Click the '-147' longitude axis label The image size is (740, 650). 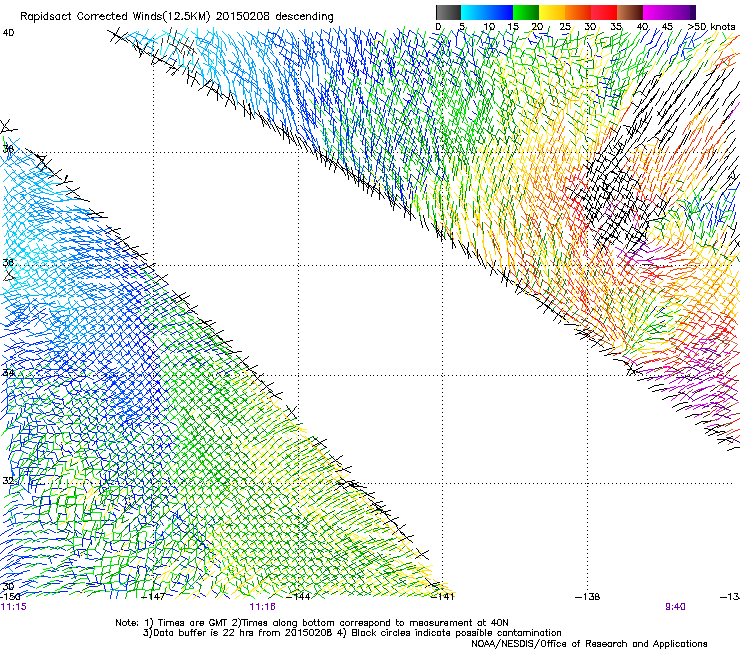tap(154, 597)
